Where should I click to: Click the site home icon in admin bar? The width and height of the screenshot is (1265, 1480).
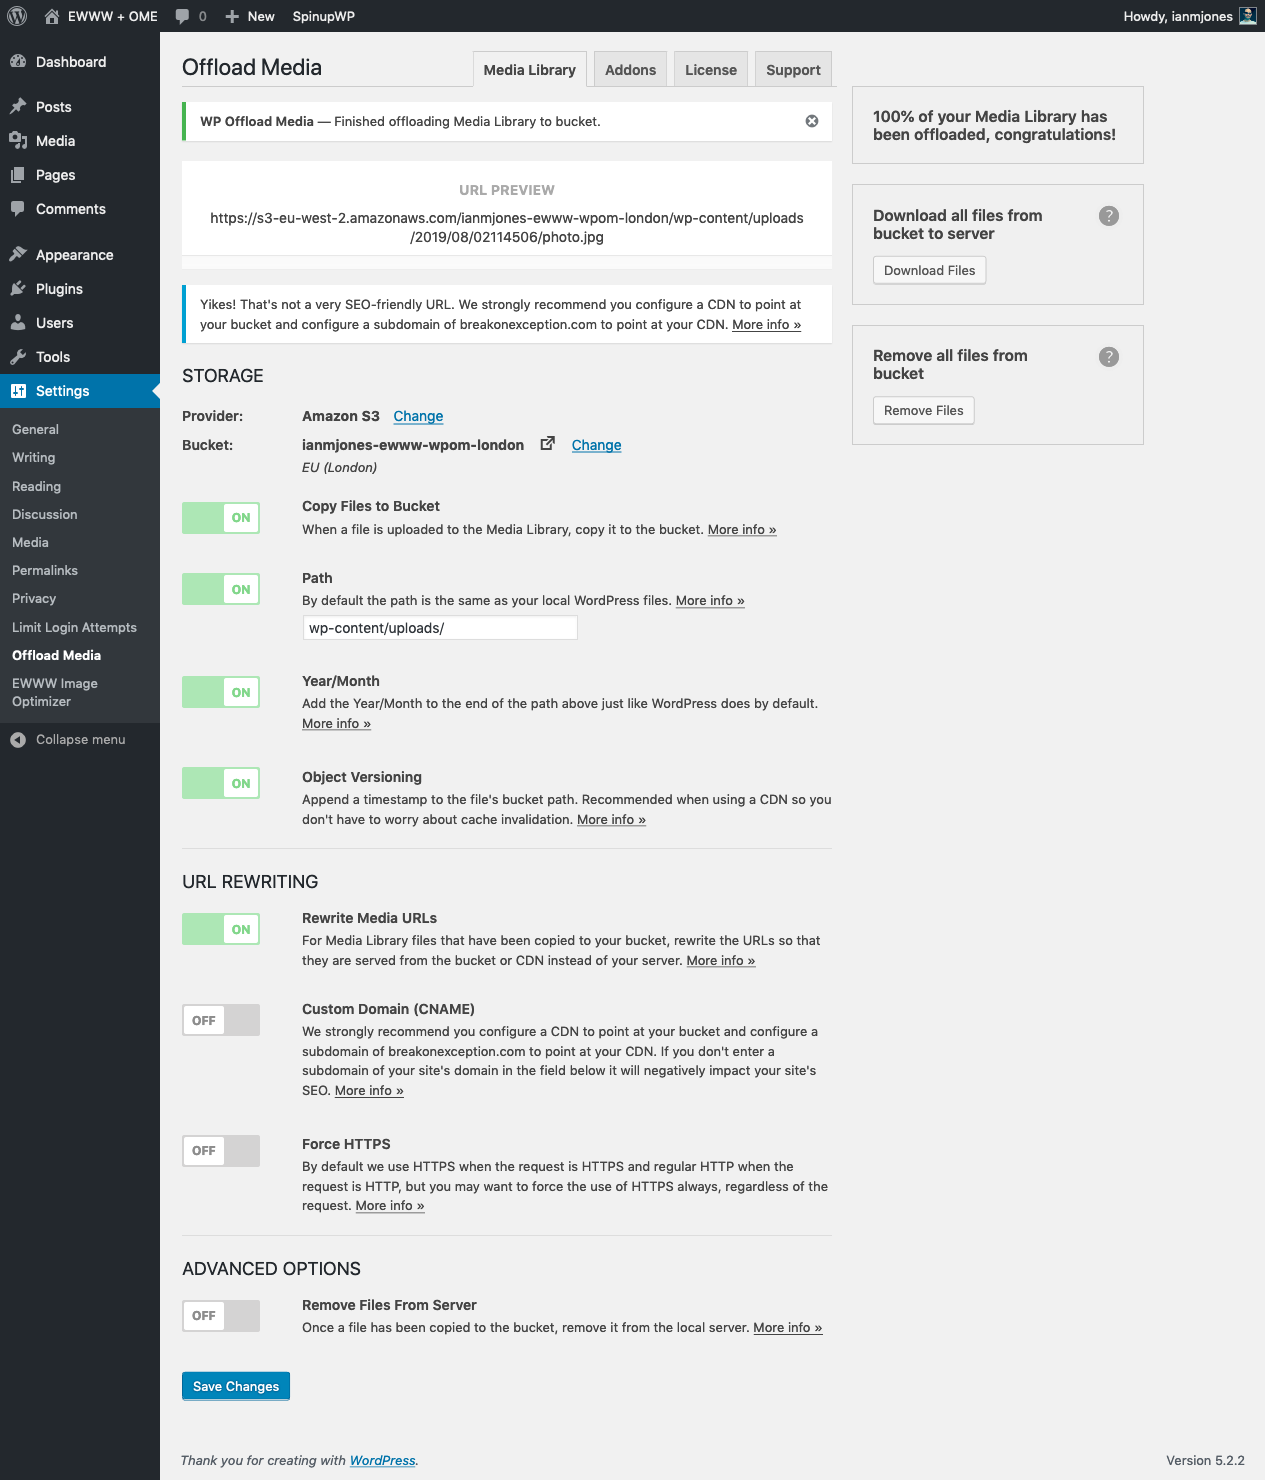pos(52,16)
